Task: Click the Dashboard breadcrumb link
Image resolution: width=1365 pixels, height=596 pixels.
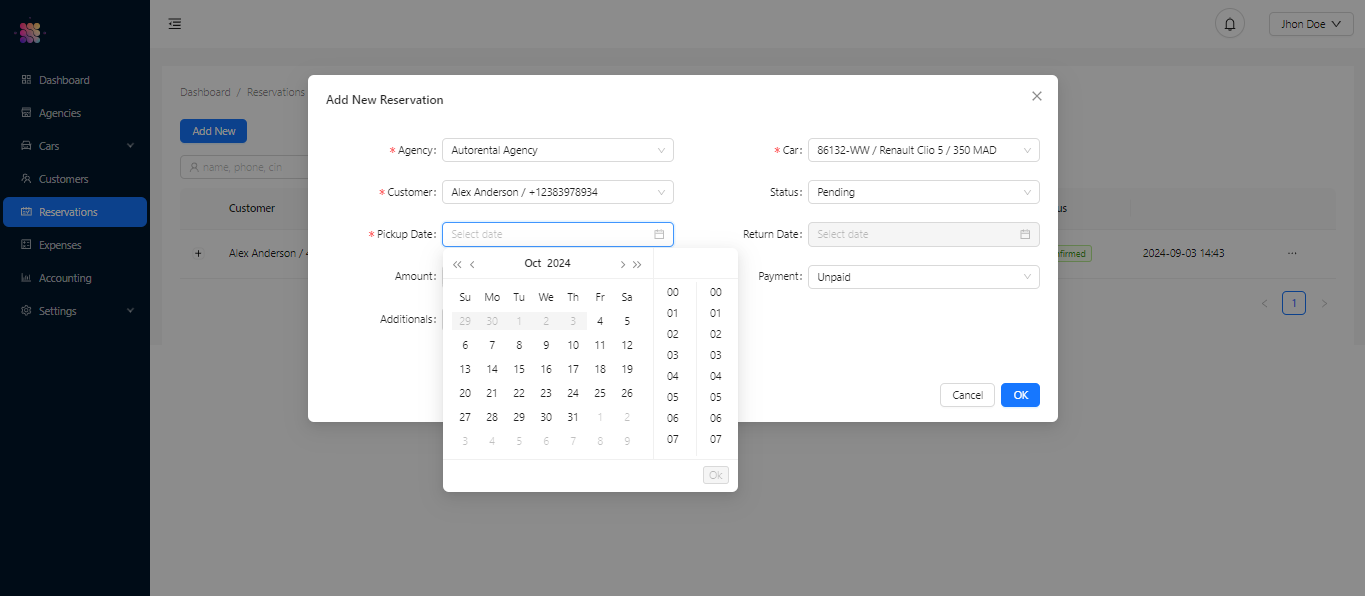Action: pyautogui.click(x=205, y=92)
